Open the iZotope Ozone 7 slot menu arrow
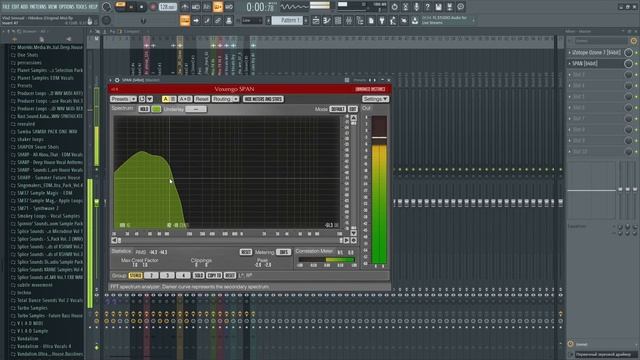The image size is (640, 360). [570, 52]
